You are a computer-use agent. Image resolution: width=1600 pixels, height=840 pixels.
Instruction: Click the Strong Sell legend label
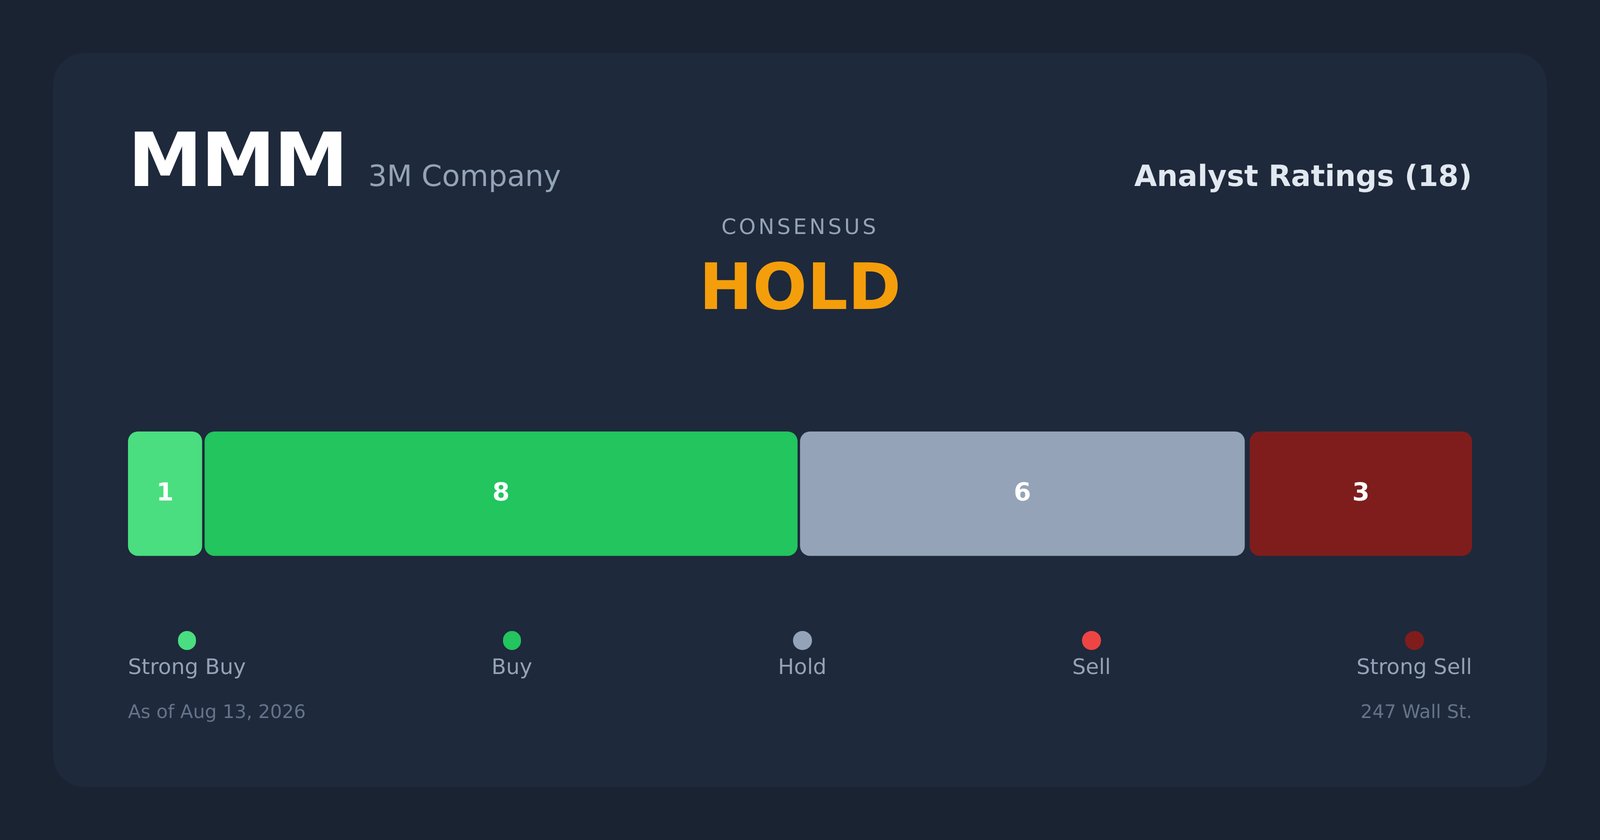click(x=1414, y=667)
